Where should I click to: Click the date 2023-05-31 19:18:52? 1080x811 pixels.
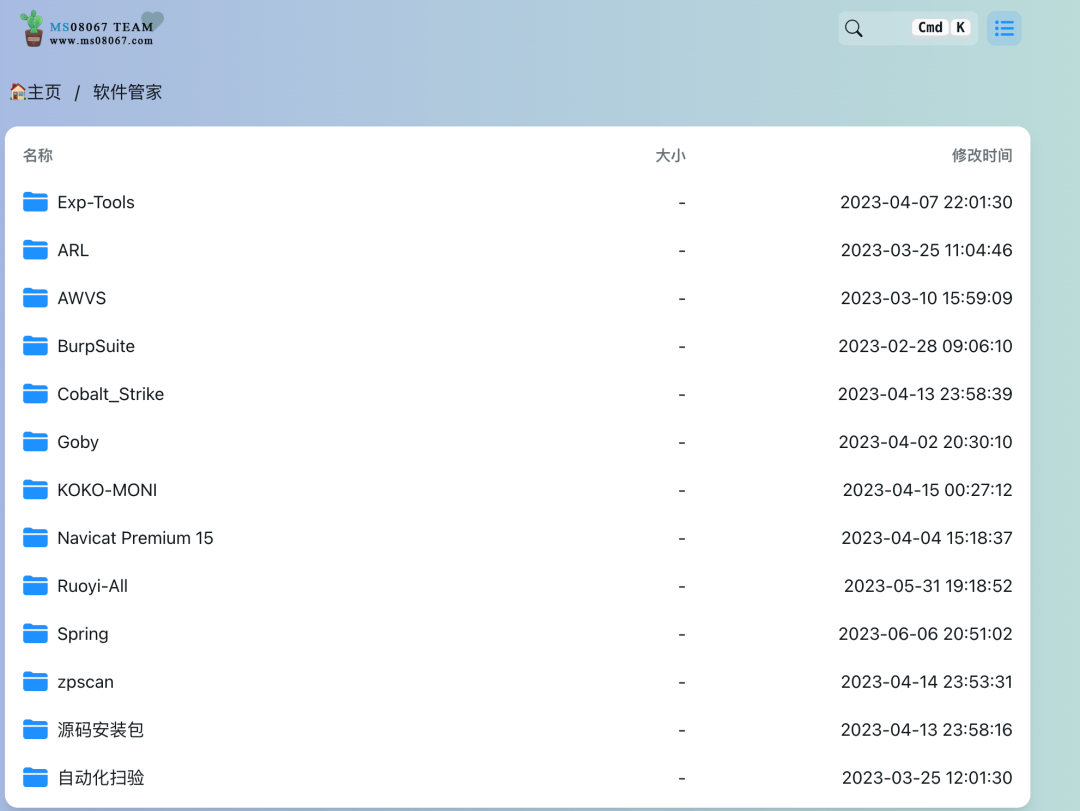[928, 586]
